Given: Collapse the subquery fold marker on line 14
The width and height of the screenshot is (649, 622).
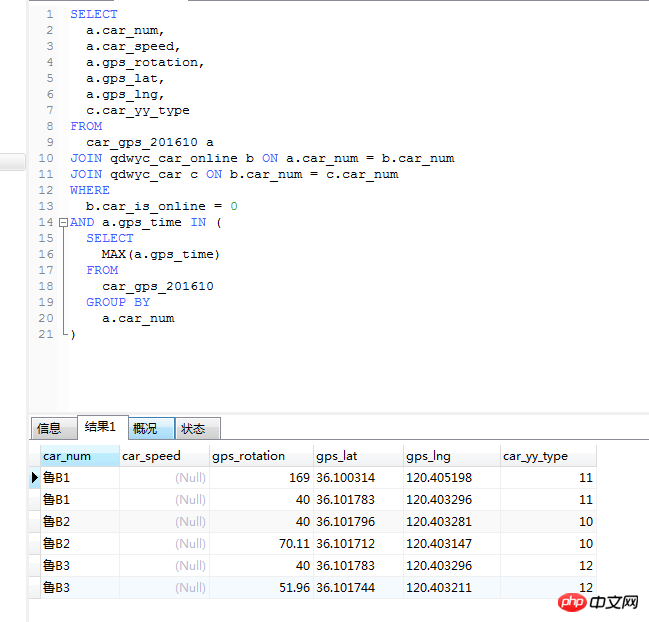Looking at the screenshot, I should [63, 223].
